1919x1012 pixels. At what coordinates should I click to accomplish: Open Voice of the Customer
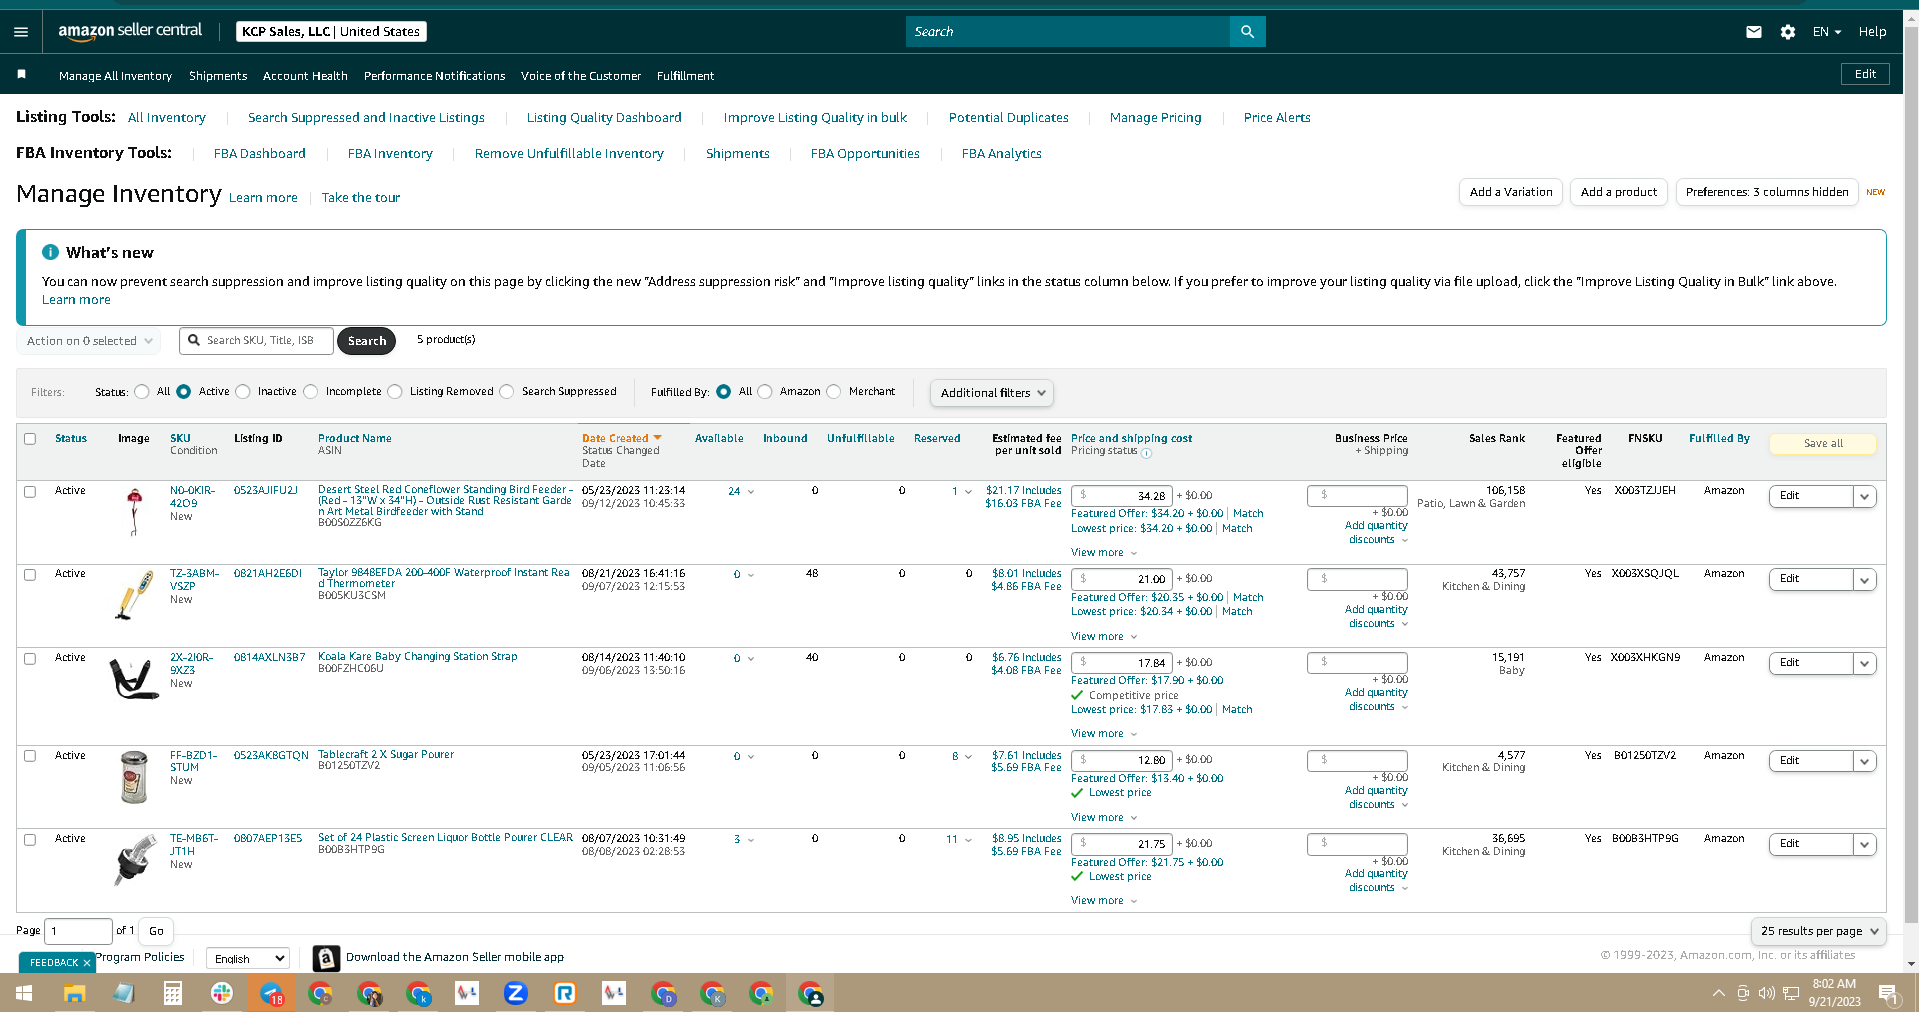[581, 76]
